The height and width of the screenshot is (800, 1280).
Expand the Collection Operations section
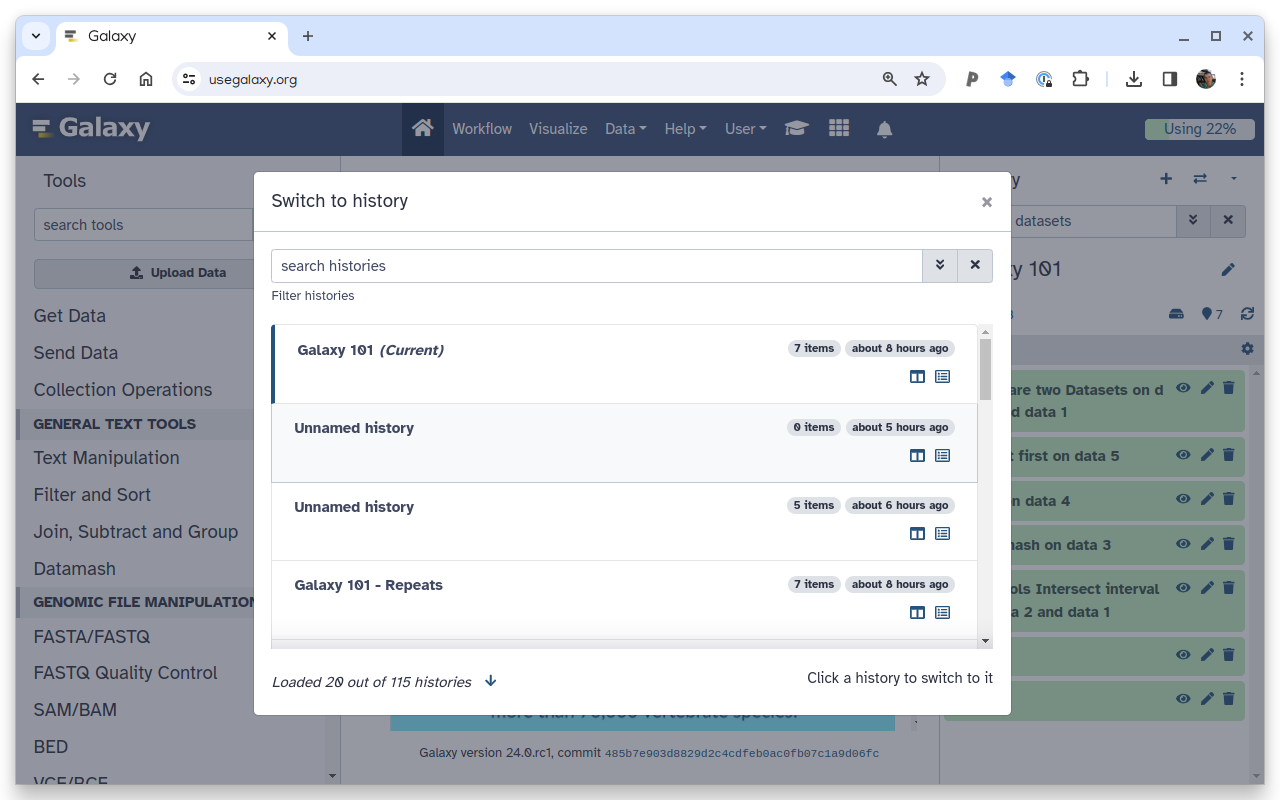123,390
